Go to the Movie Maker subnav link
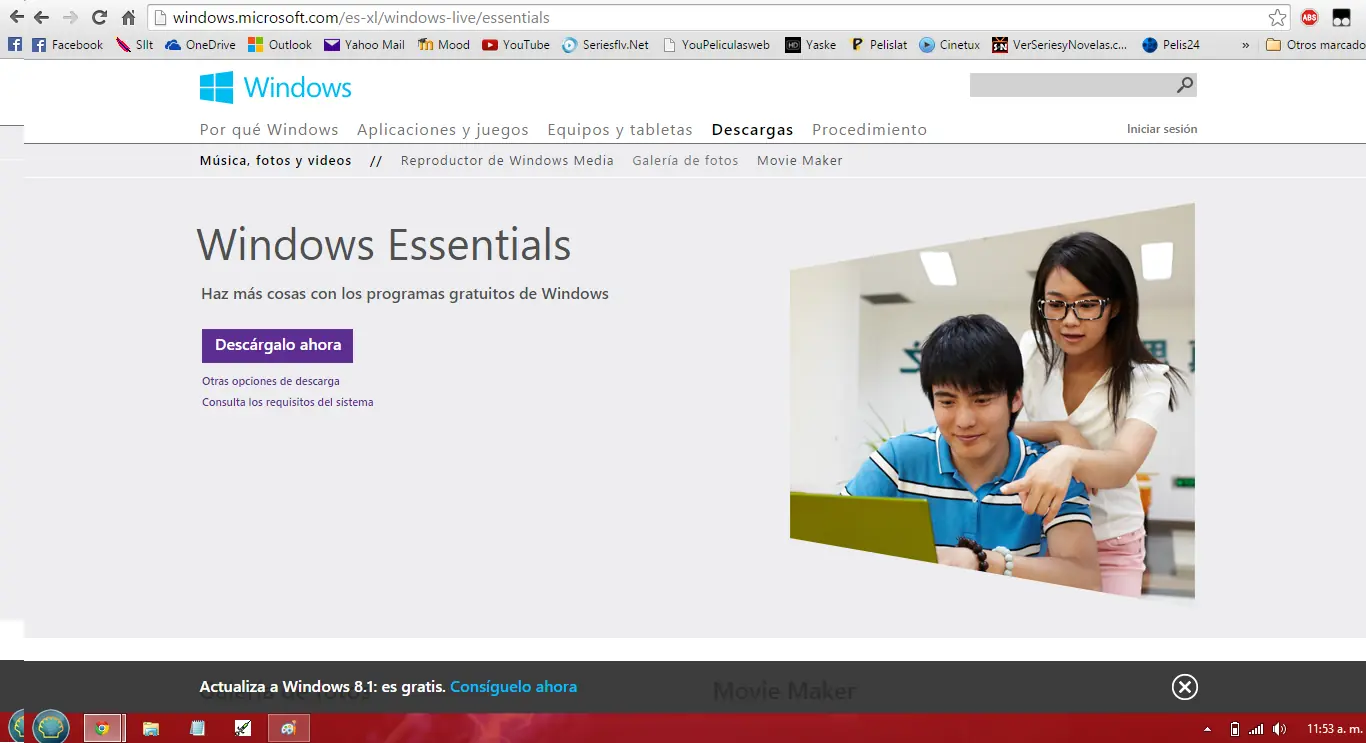The width and height of the screenshot is (1366, 743). click(x=800, y=160)
